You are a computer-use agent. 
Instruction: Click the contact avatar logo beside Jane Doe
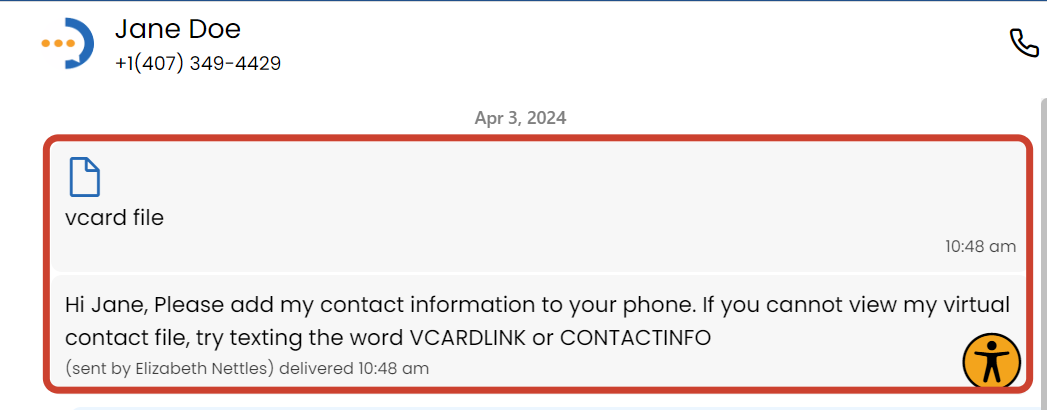pos(69,43)
